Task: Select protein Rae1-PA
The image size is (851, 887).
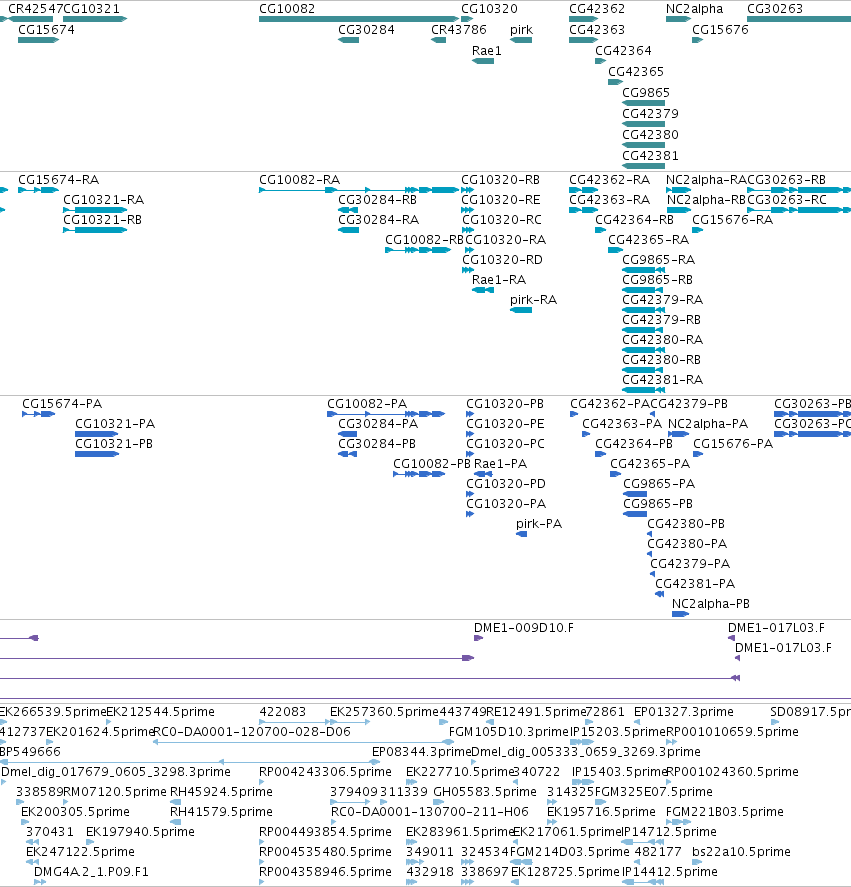Action: tap(483, 474)
